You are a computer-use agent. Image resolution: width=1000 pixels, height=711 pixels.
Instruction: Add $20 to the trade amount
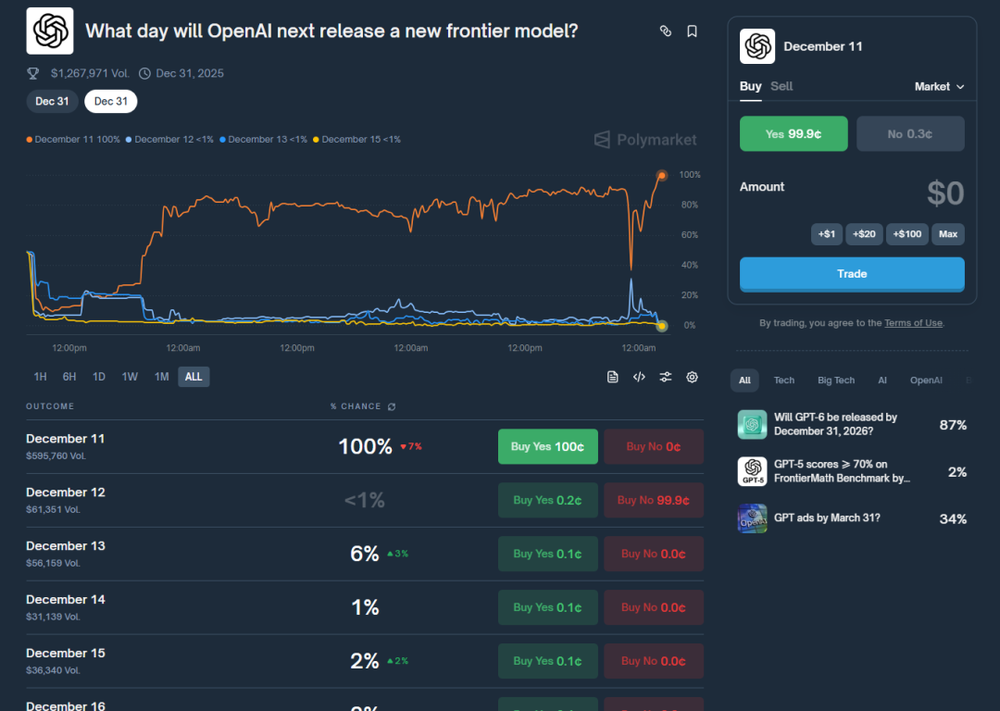pos(864,234)
